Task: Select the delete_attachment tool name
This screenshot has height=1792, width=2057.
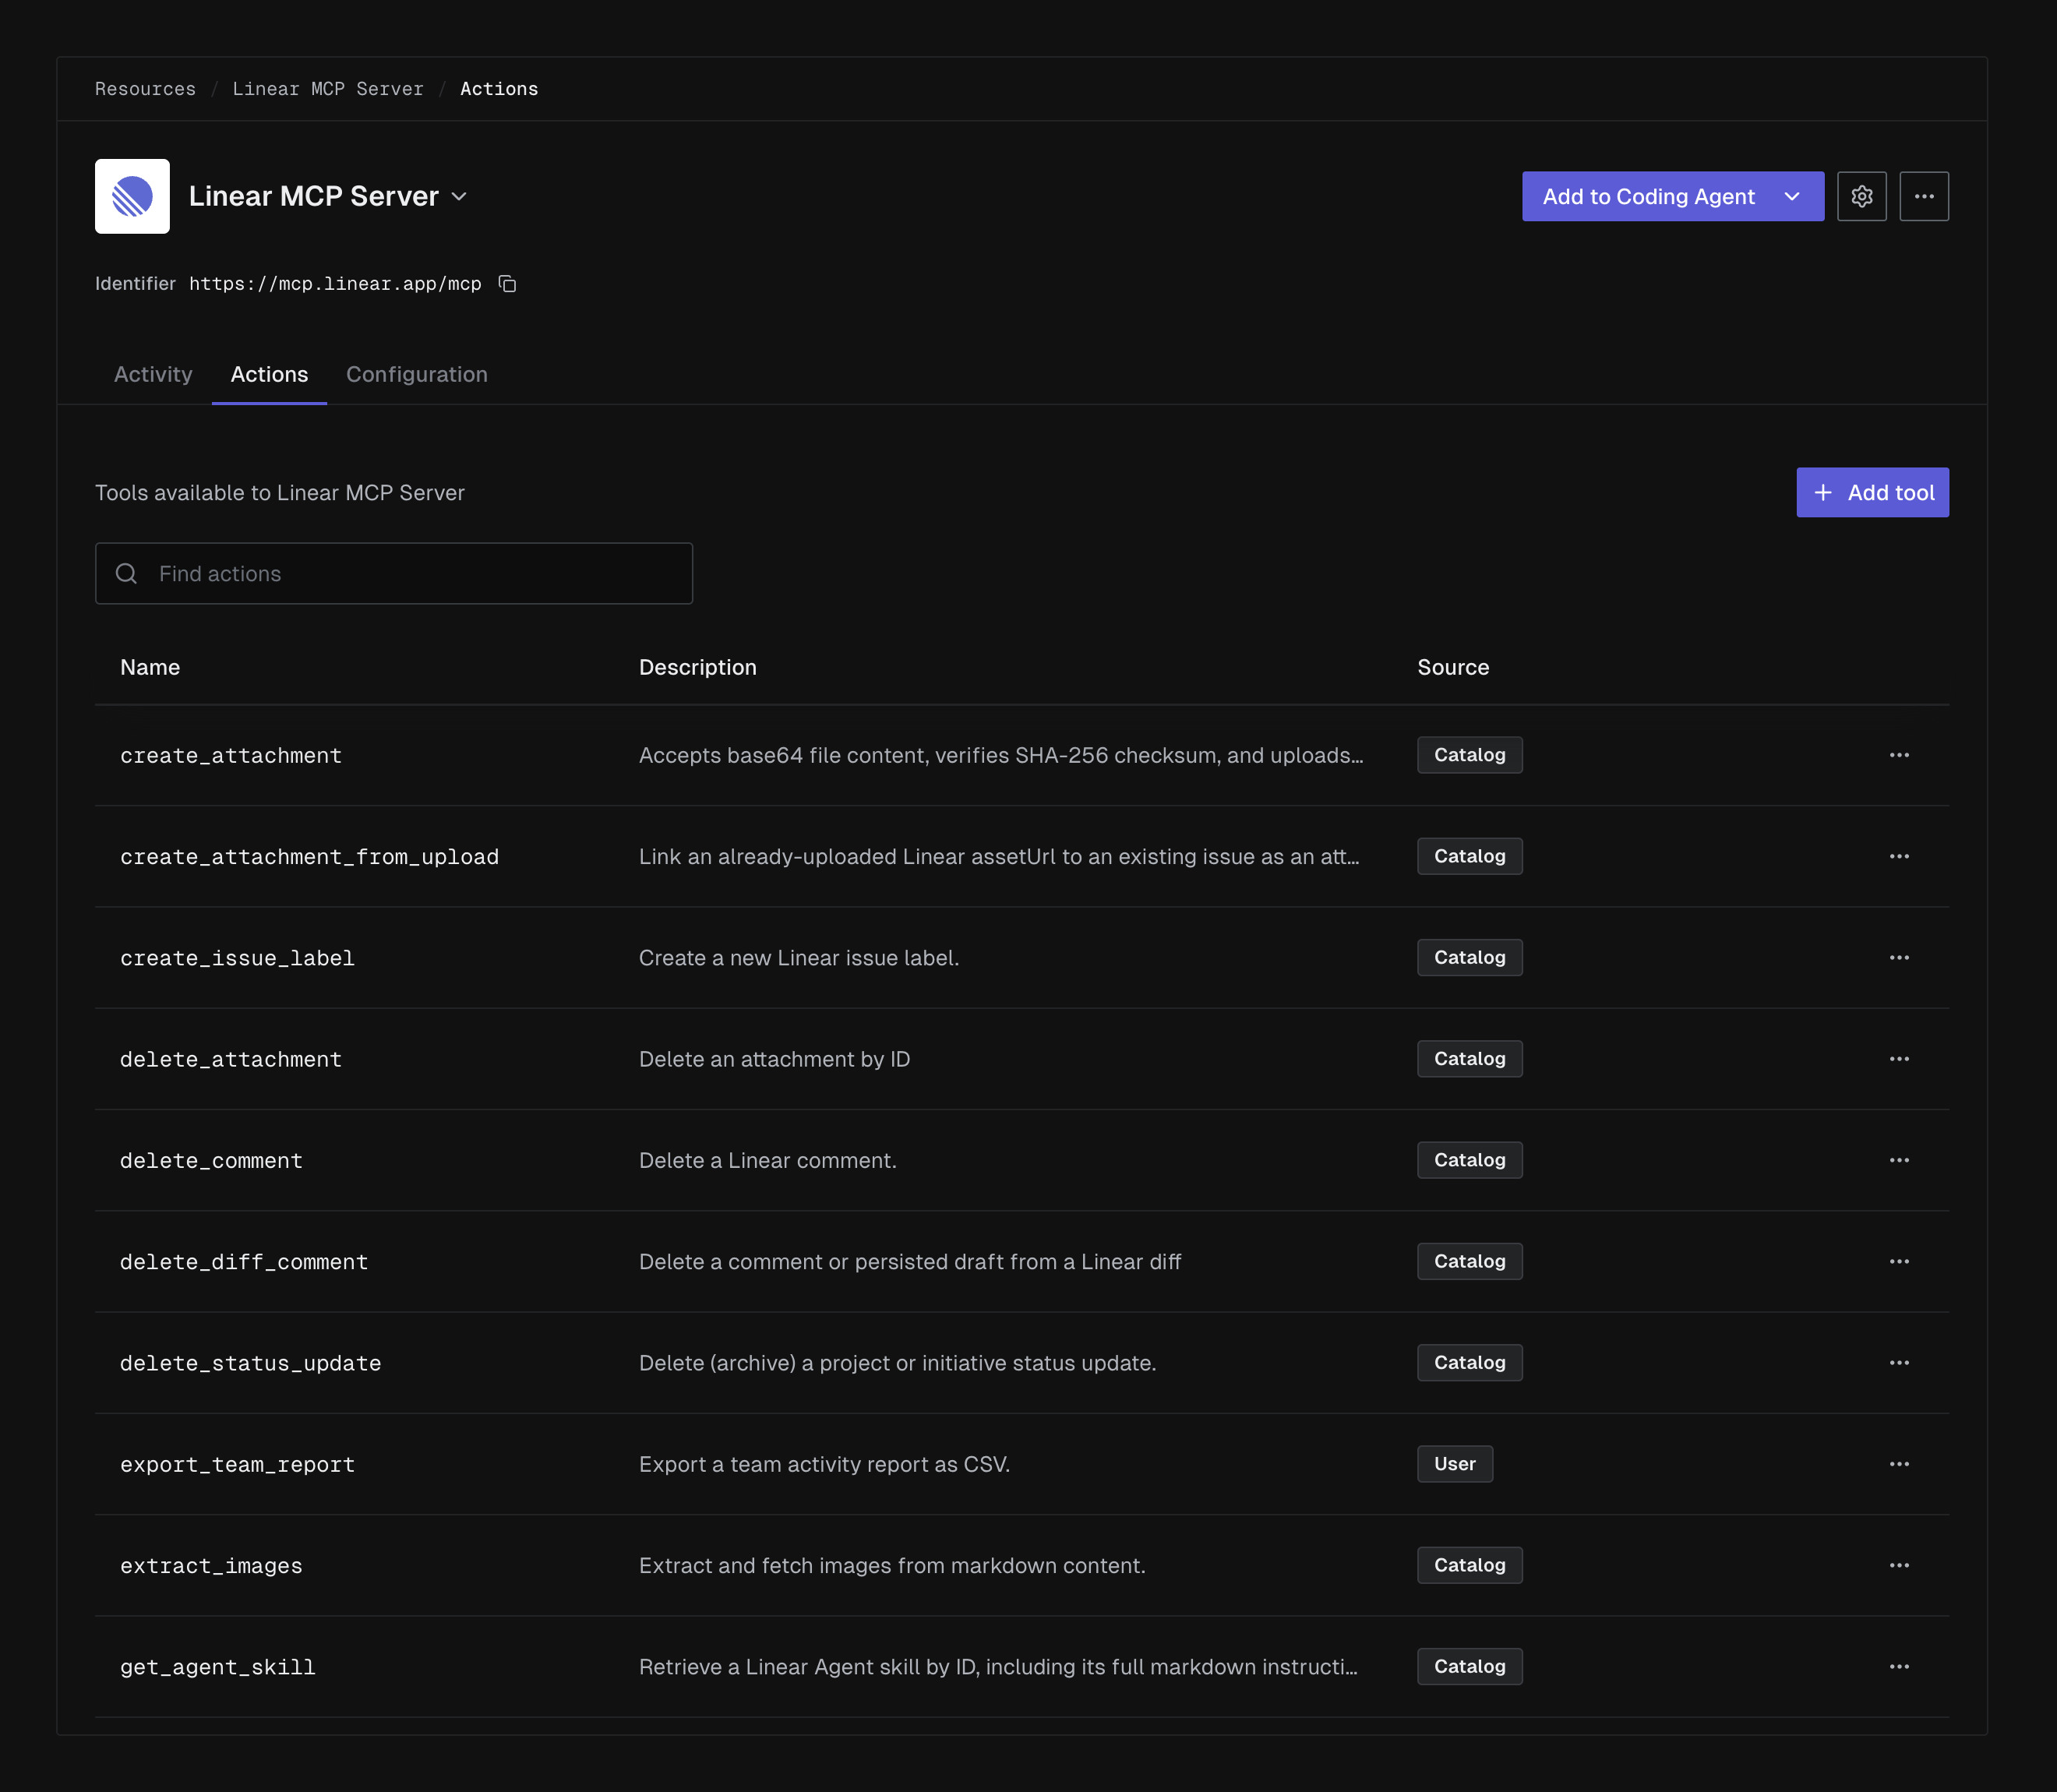Action: (x=231, y=1059)
